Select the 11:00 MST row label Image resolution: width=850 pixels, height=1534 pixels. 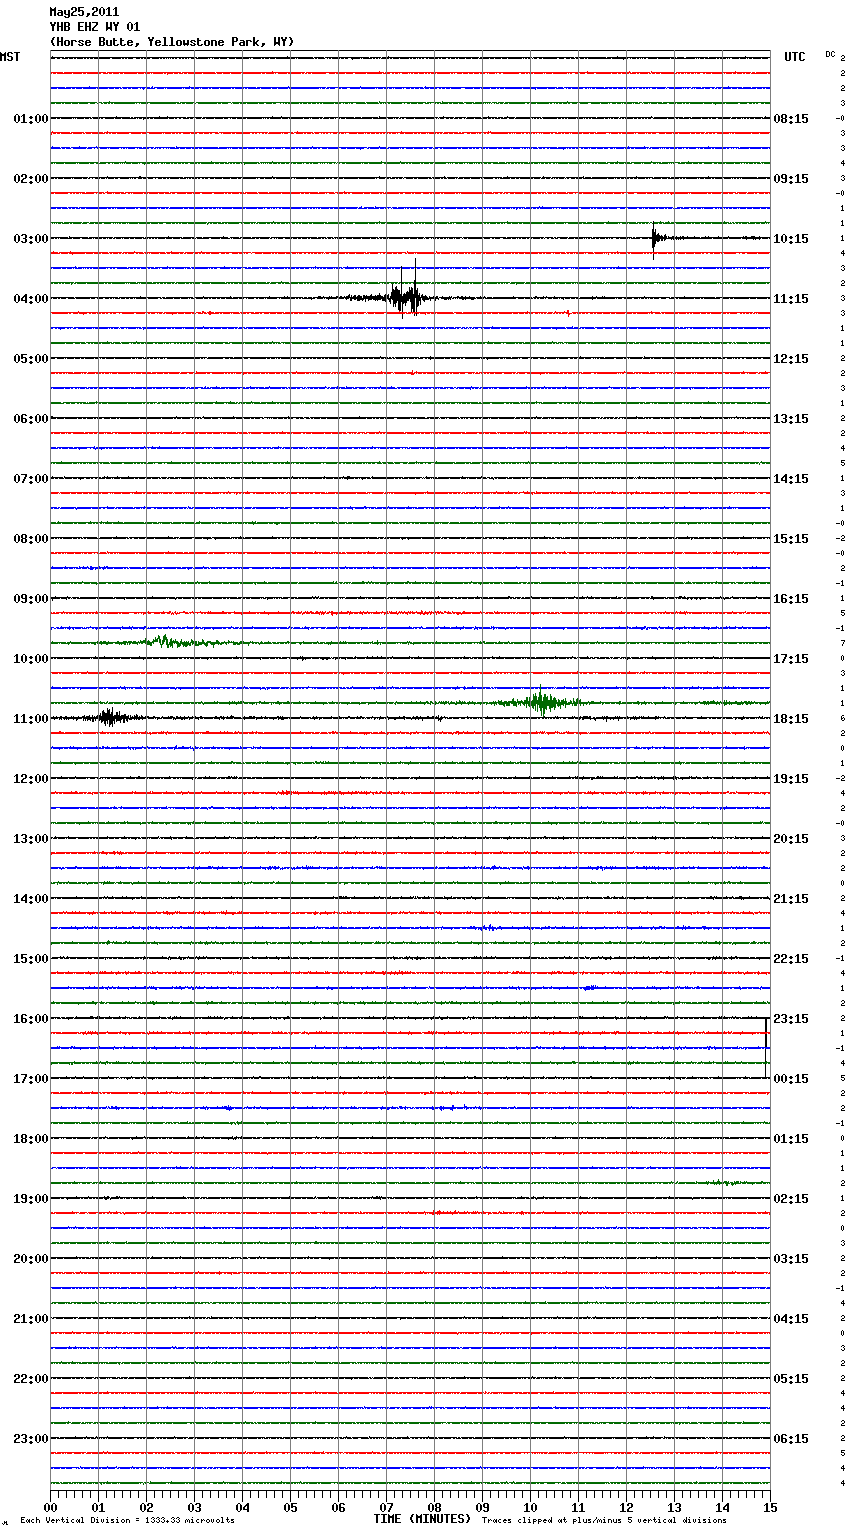point(30,719)
